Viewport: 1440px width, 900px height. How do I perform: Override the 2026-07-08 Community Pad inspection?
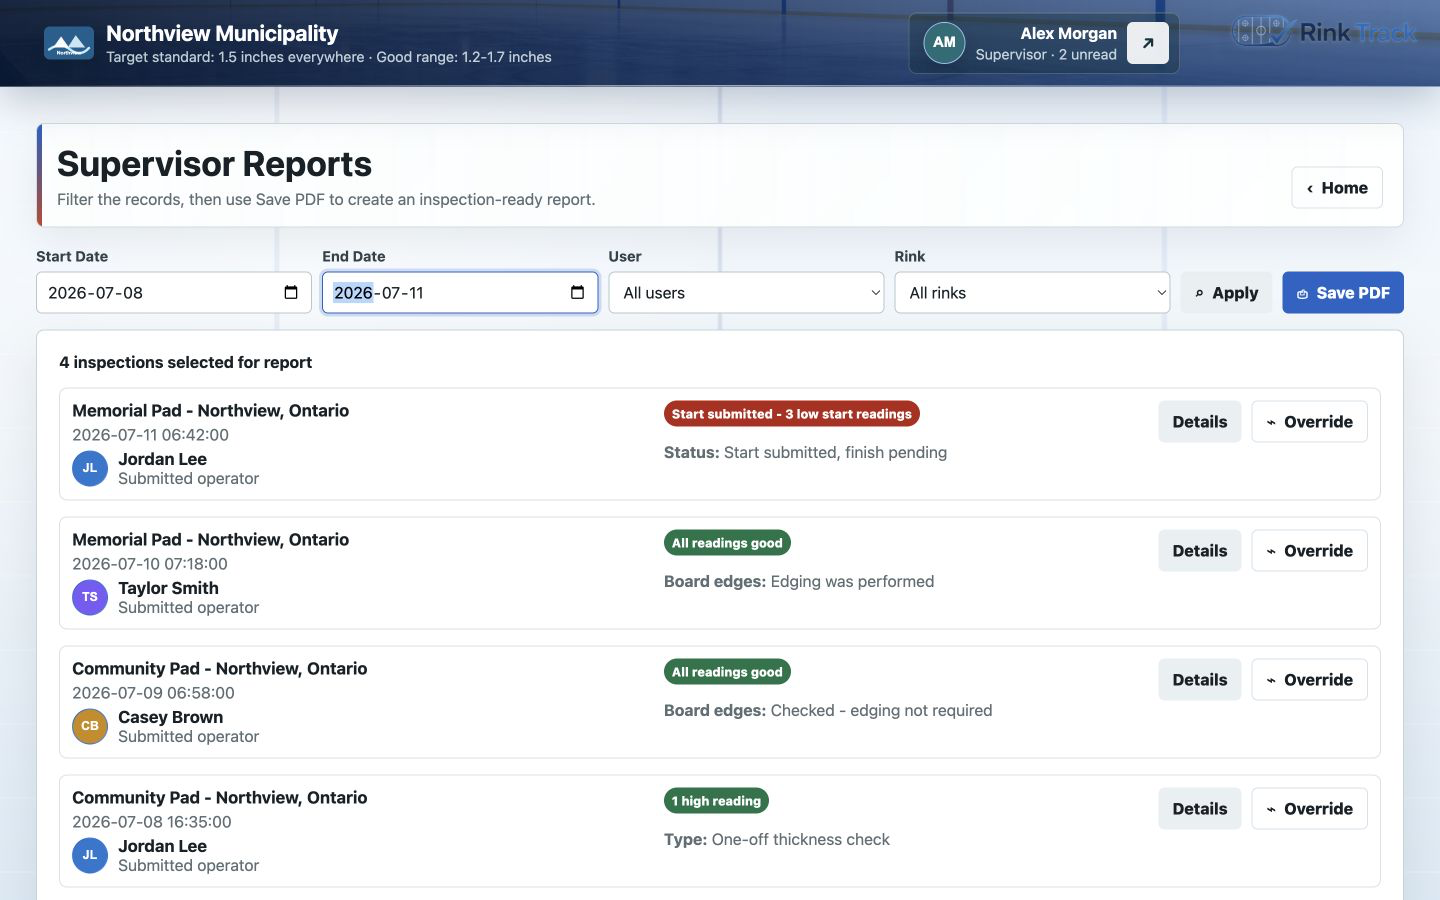(1309, 809)
